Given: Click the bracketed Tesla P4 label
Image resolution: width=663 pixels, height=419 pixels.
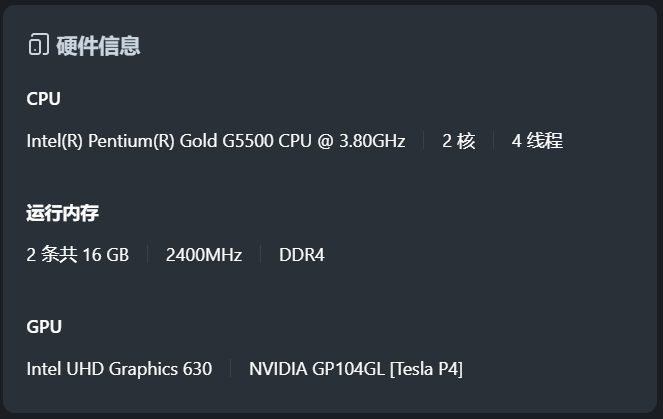Looking at the screenshot, I should pos(426,369).
